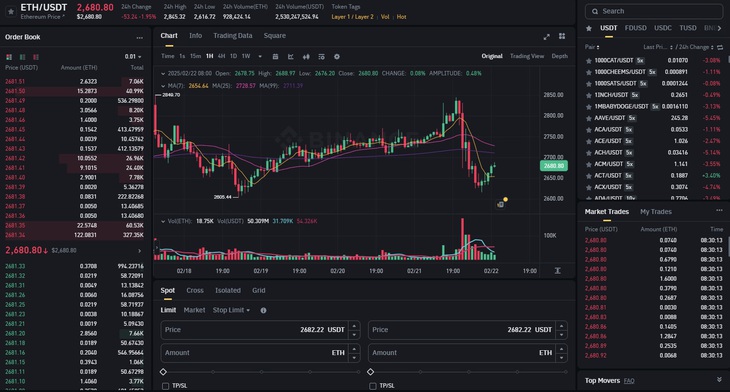Click the limit order info icon
730x392 pixels.
pos(264,311)
